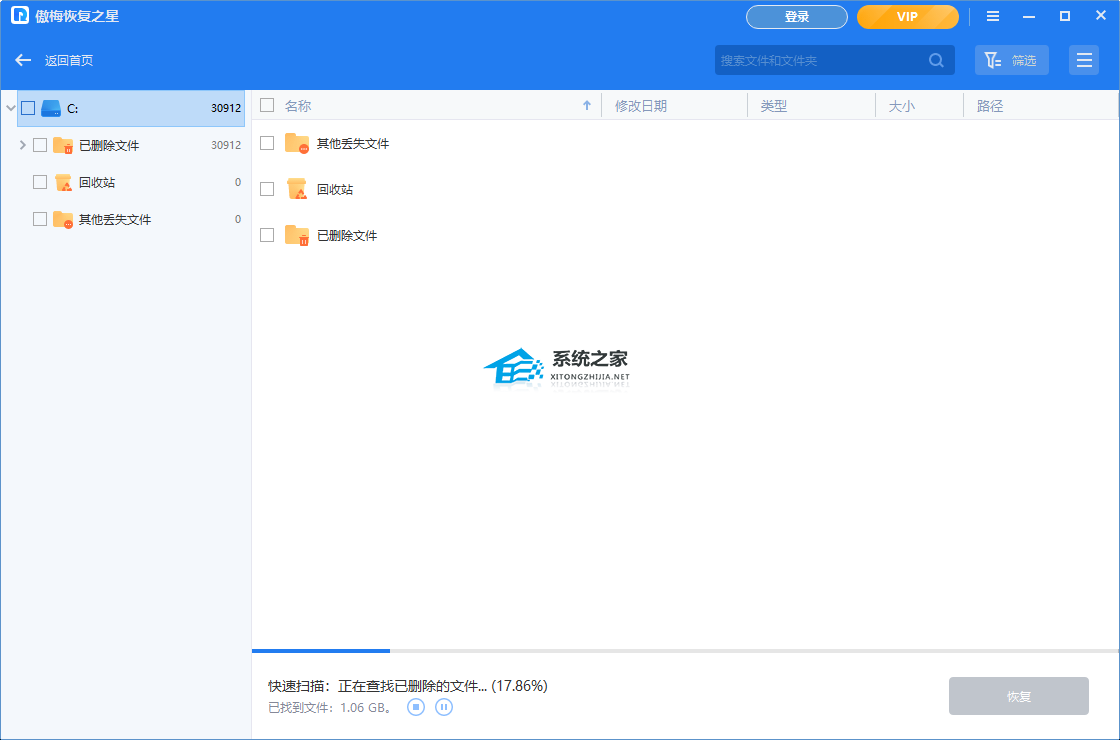Click the 恢复 recover button
This screenshot has height=740, width=1120.
click(x=1019, y=696)
